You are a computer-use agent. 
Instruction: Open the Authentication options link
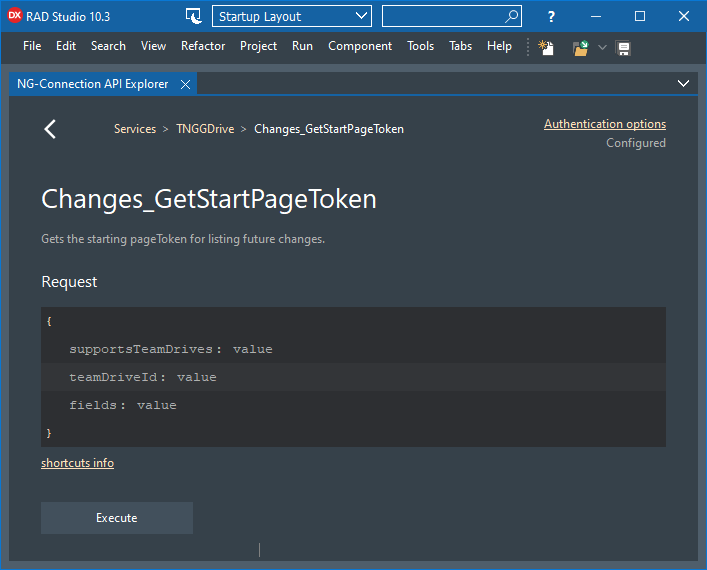[604, 124]
